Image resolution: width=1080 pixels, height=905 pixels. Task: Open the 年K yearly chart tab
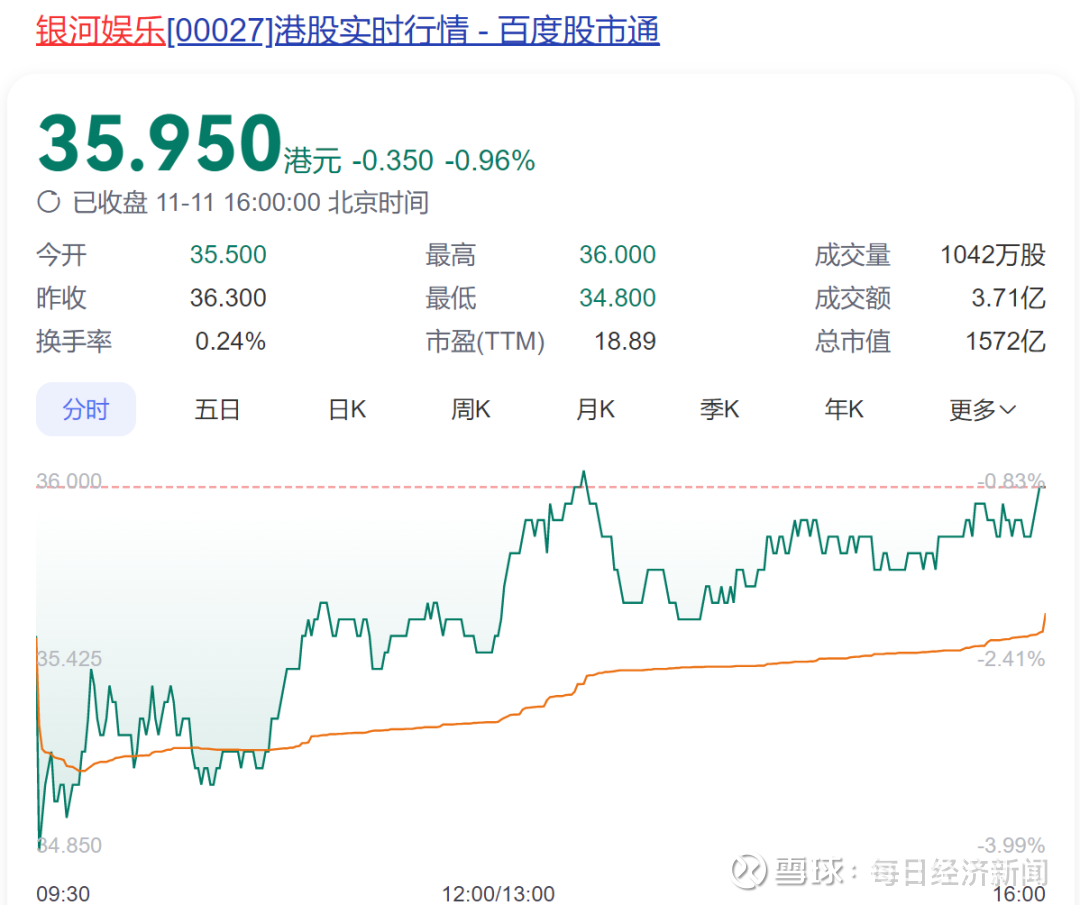coord(844,410)
